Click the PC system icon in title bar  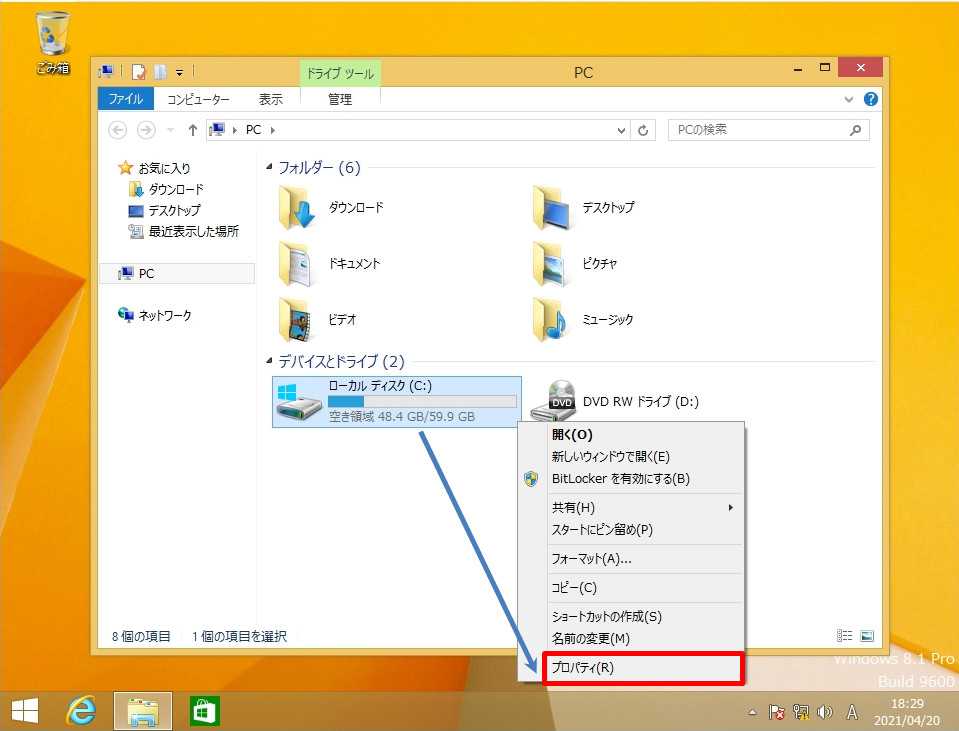pyautogui.click(x=106, y=72)
